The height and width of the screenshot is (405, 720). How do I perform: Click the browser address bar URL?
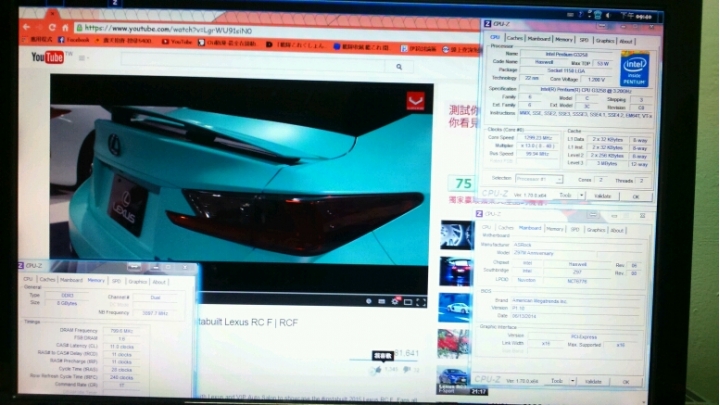click(168, 29)
